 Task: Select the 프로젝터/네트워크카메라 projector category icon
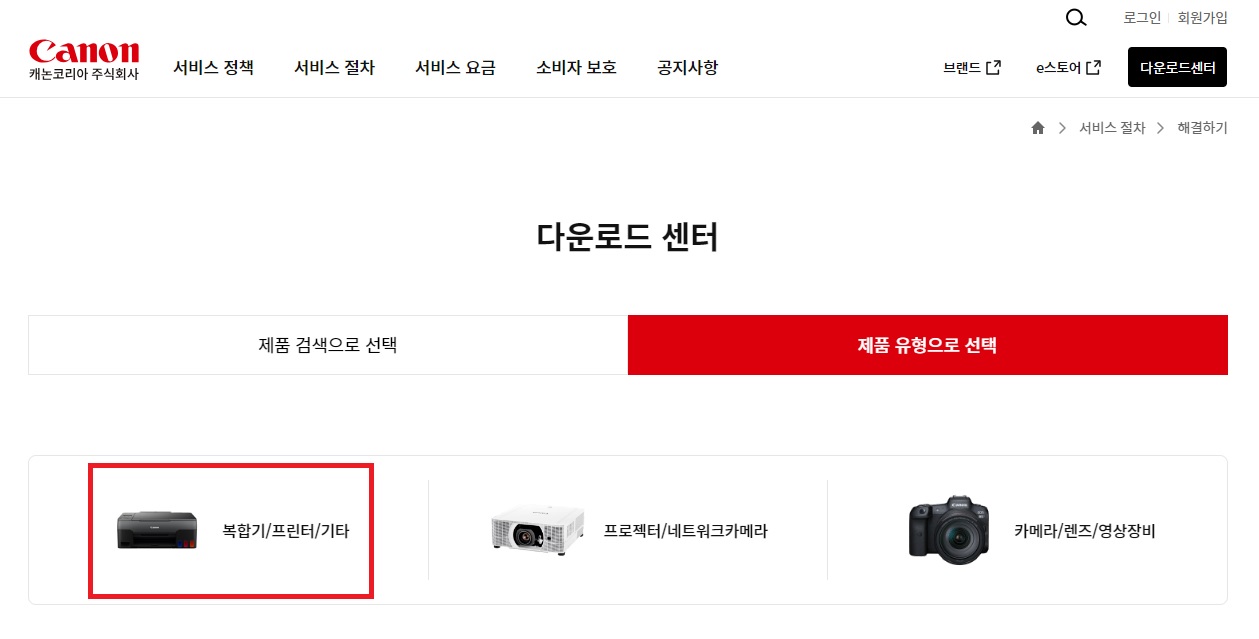pos(537,530)
